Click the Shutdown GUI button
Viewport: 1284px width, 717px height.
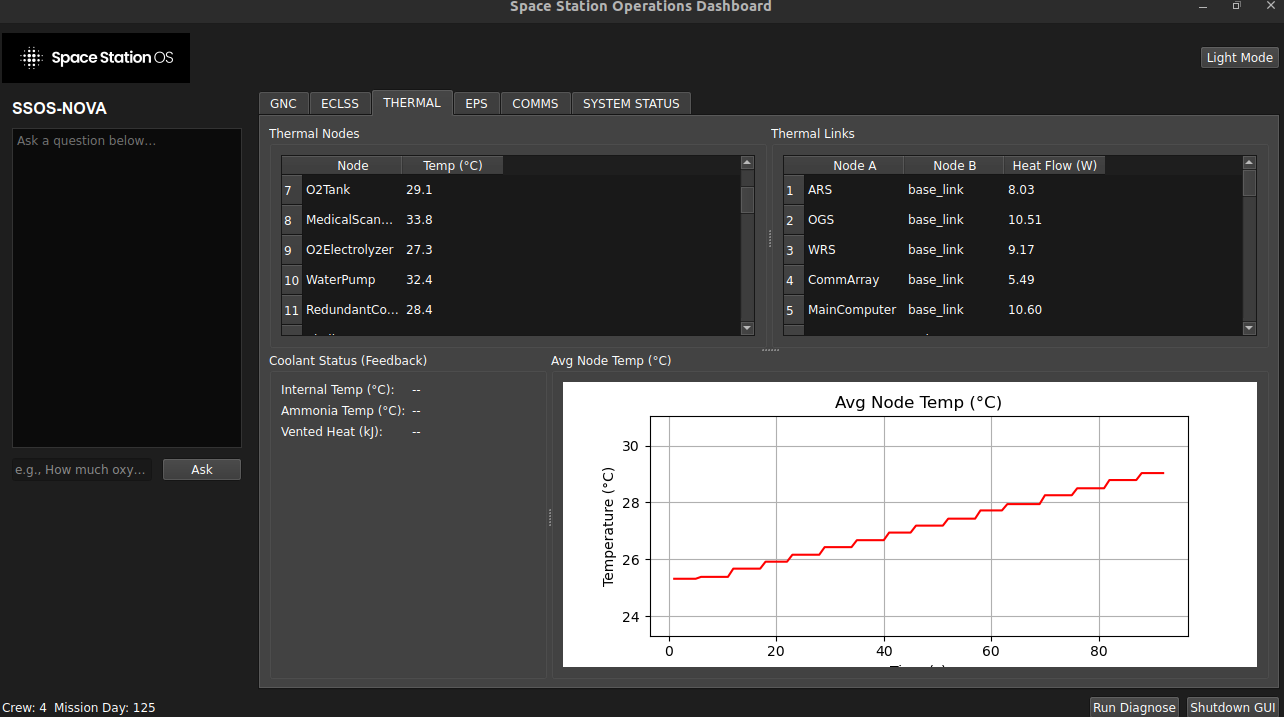(1232, 706)
